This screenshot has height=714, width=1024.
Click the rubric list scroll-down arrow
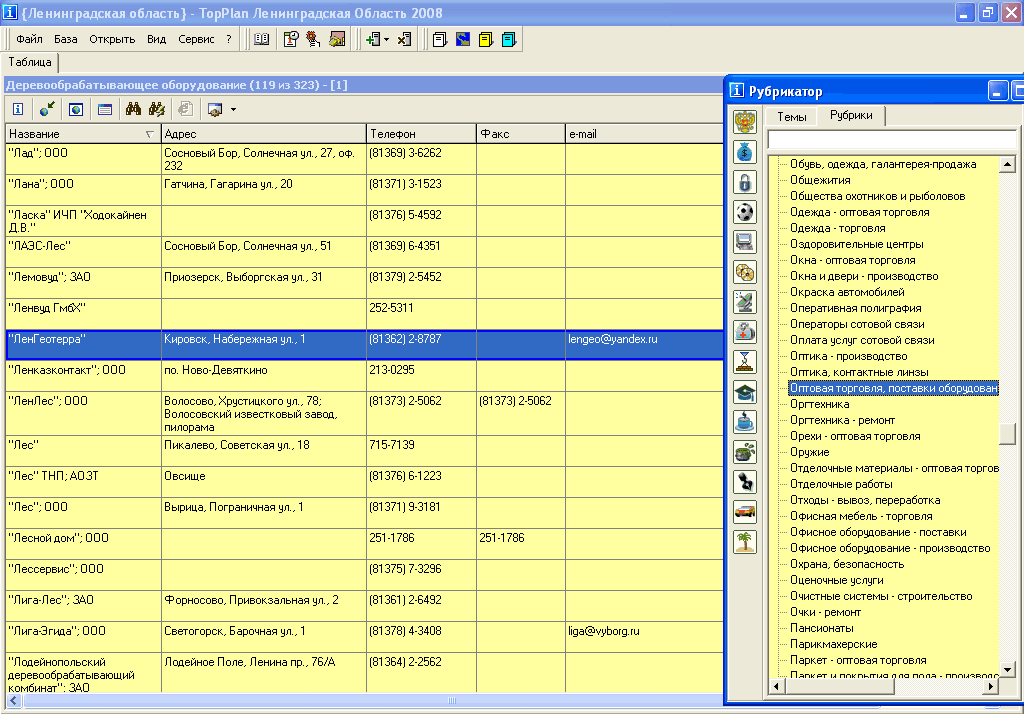(1007, 670)
